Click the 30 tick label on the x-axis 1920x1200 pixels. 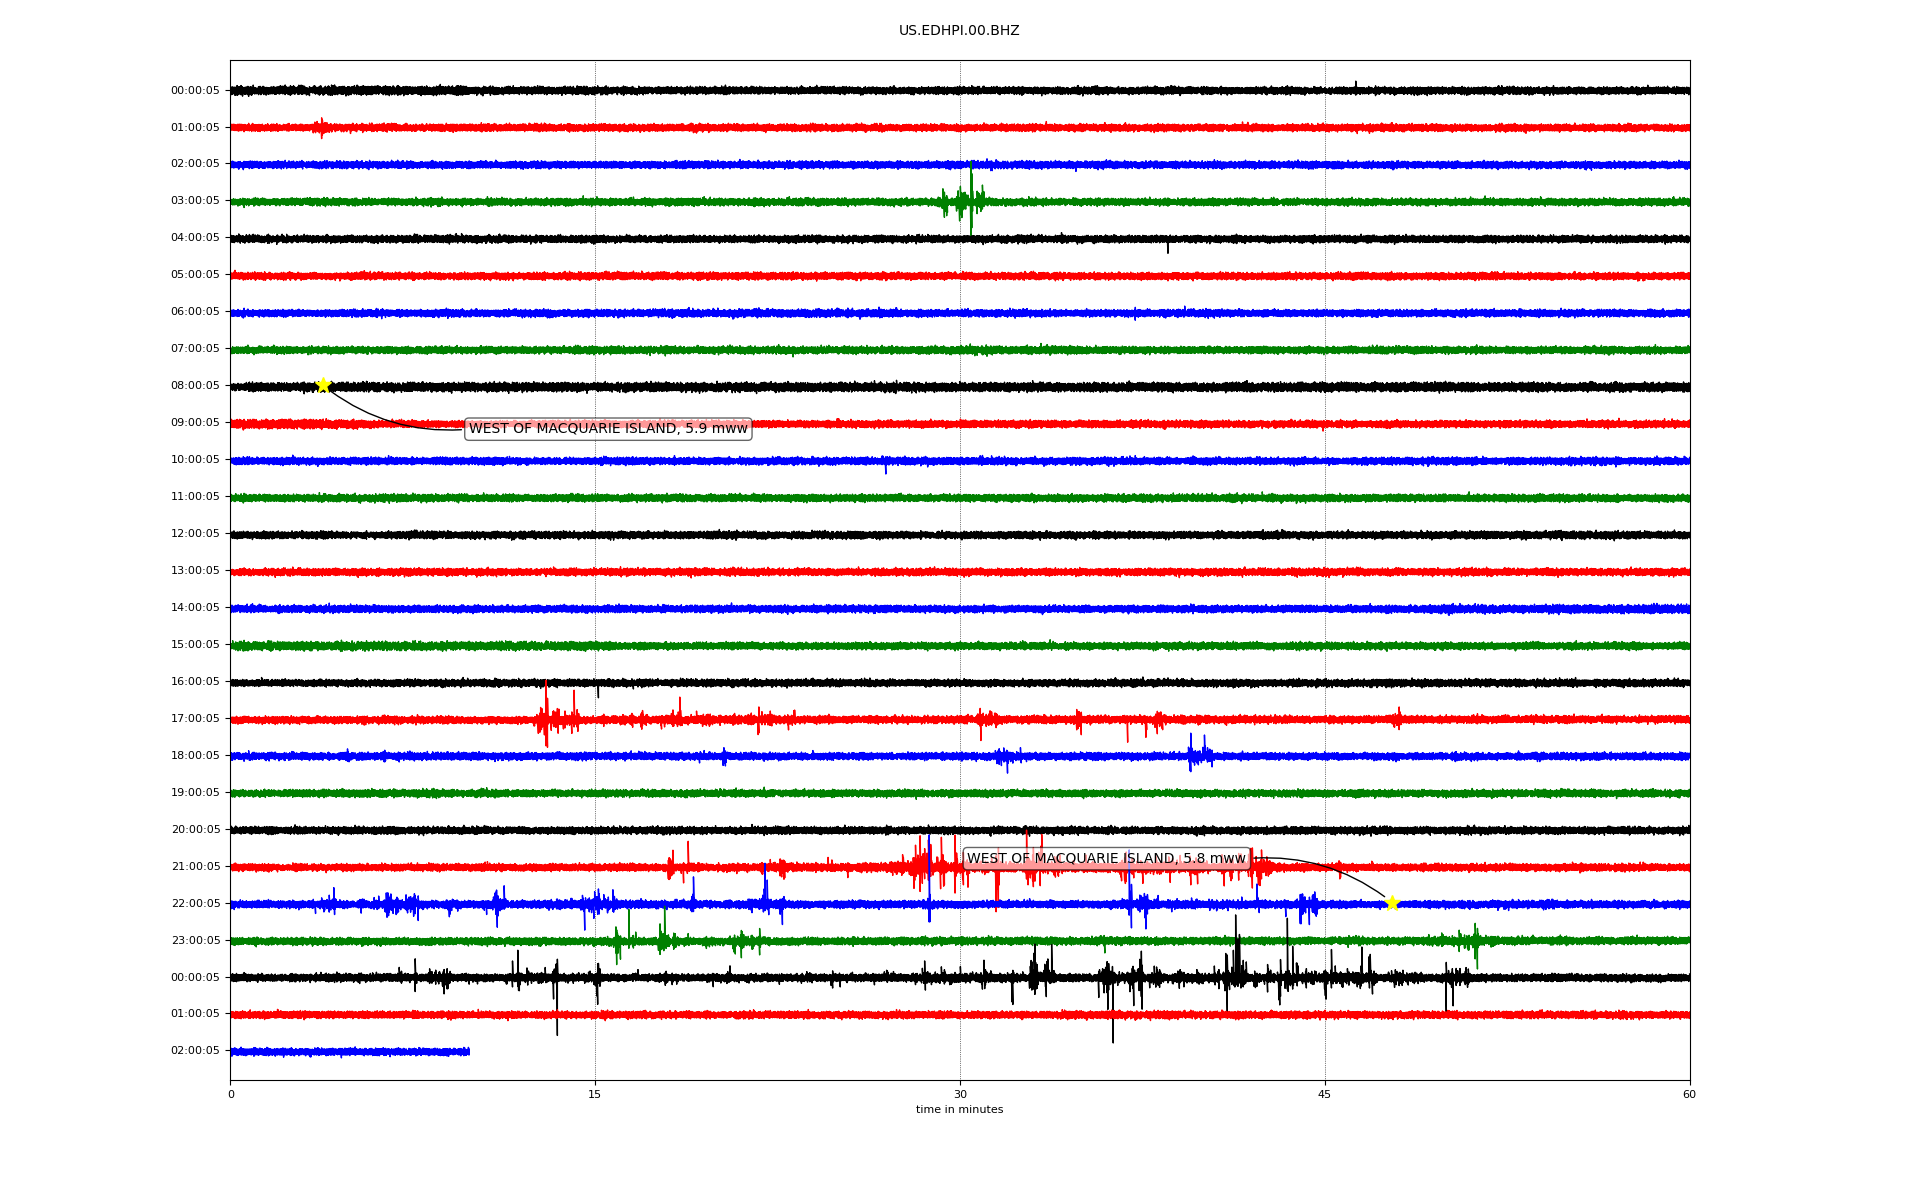[960, 1095]
